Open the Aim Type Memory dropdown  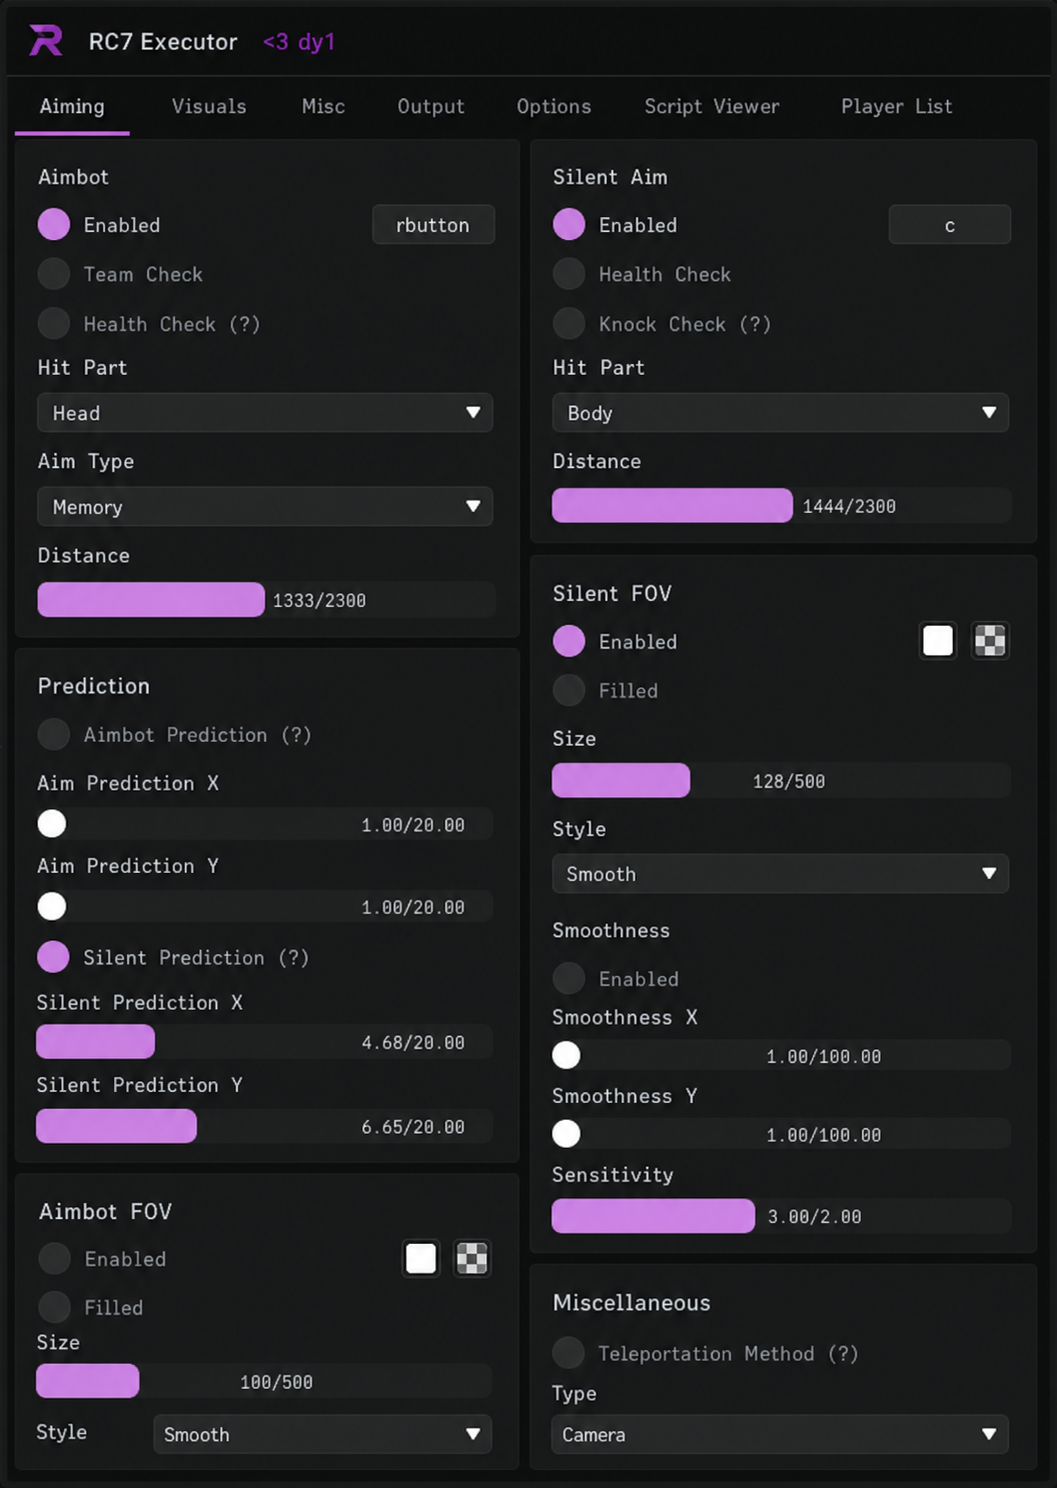pos(265,507)
